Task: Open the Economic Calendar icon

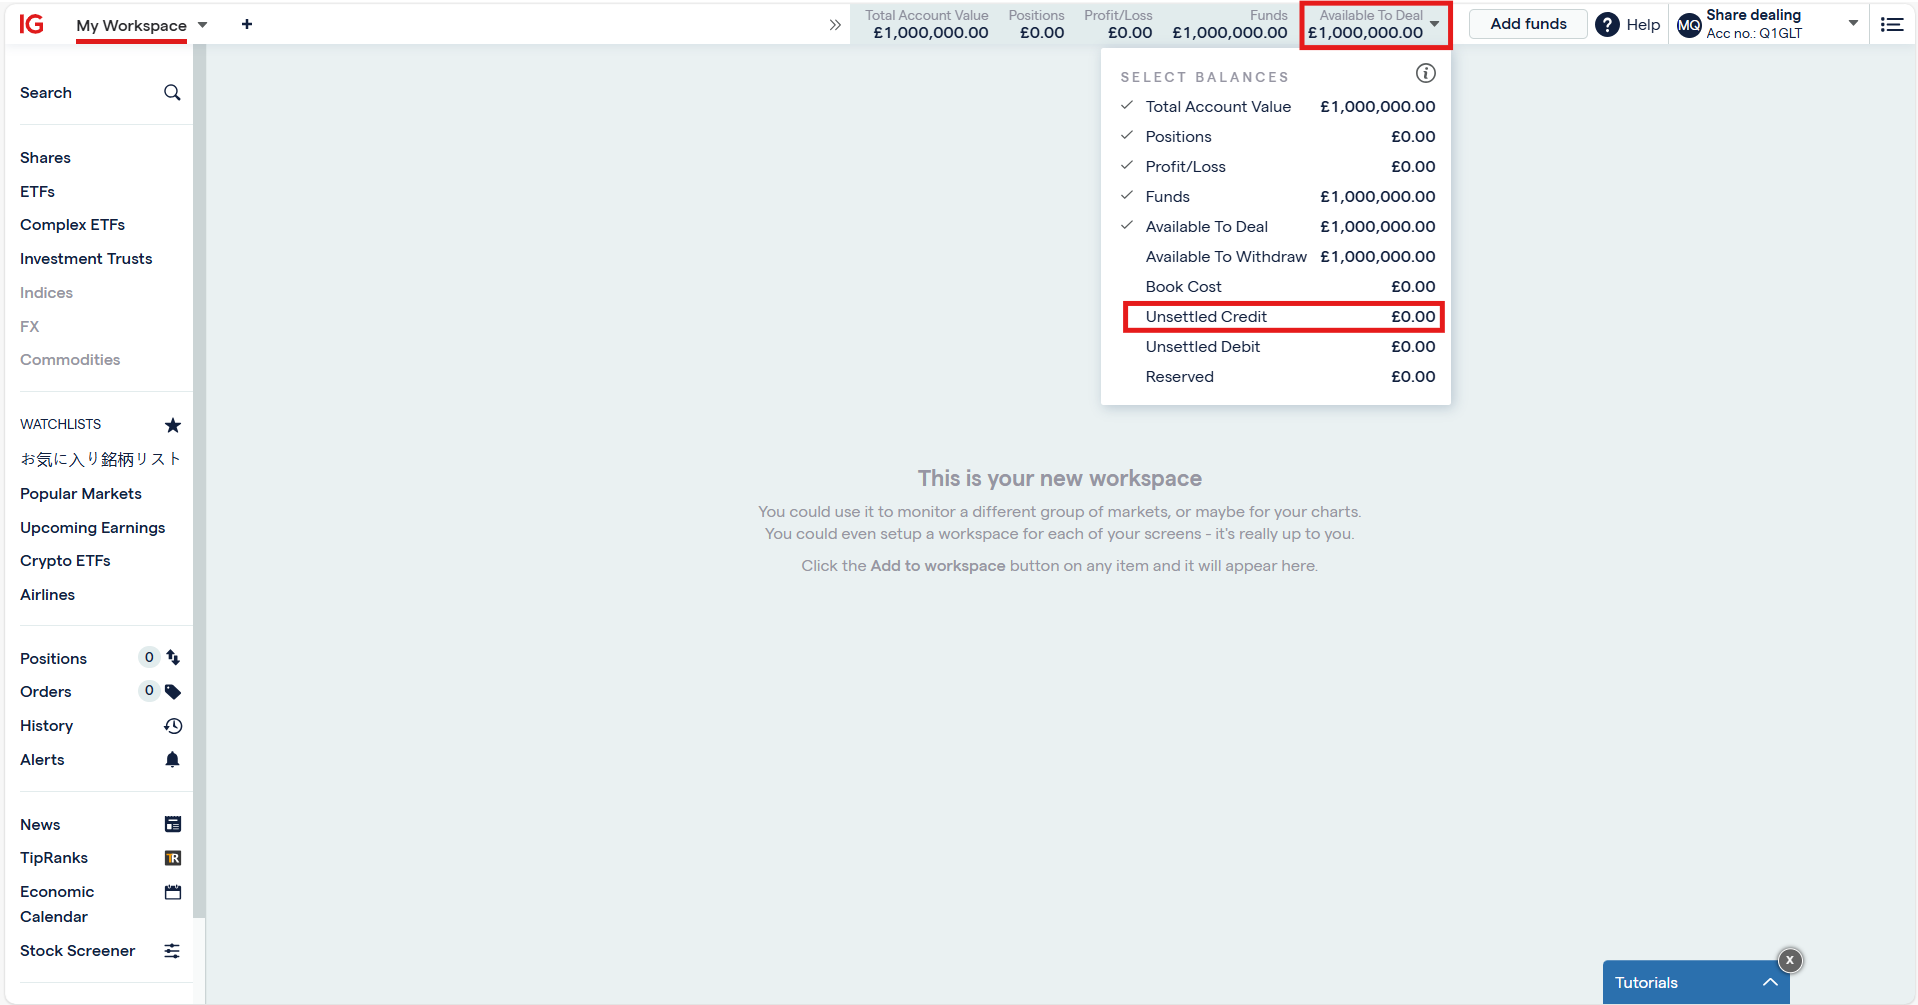Action: point(173,892)
